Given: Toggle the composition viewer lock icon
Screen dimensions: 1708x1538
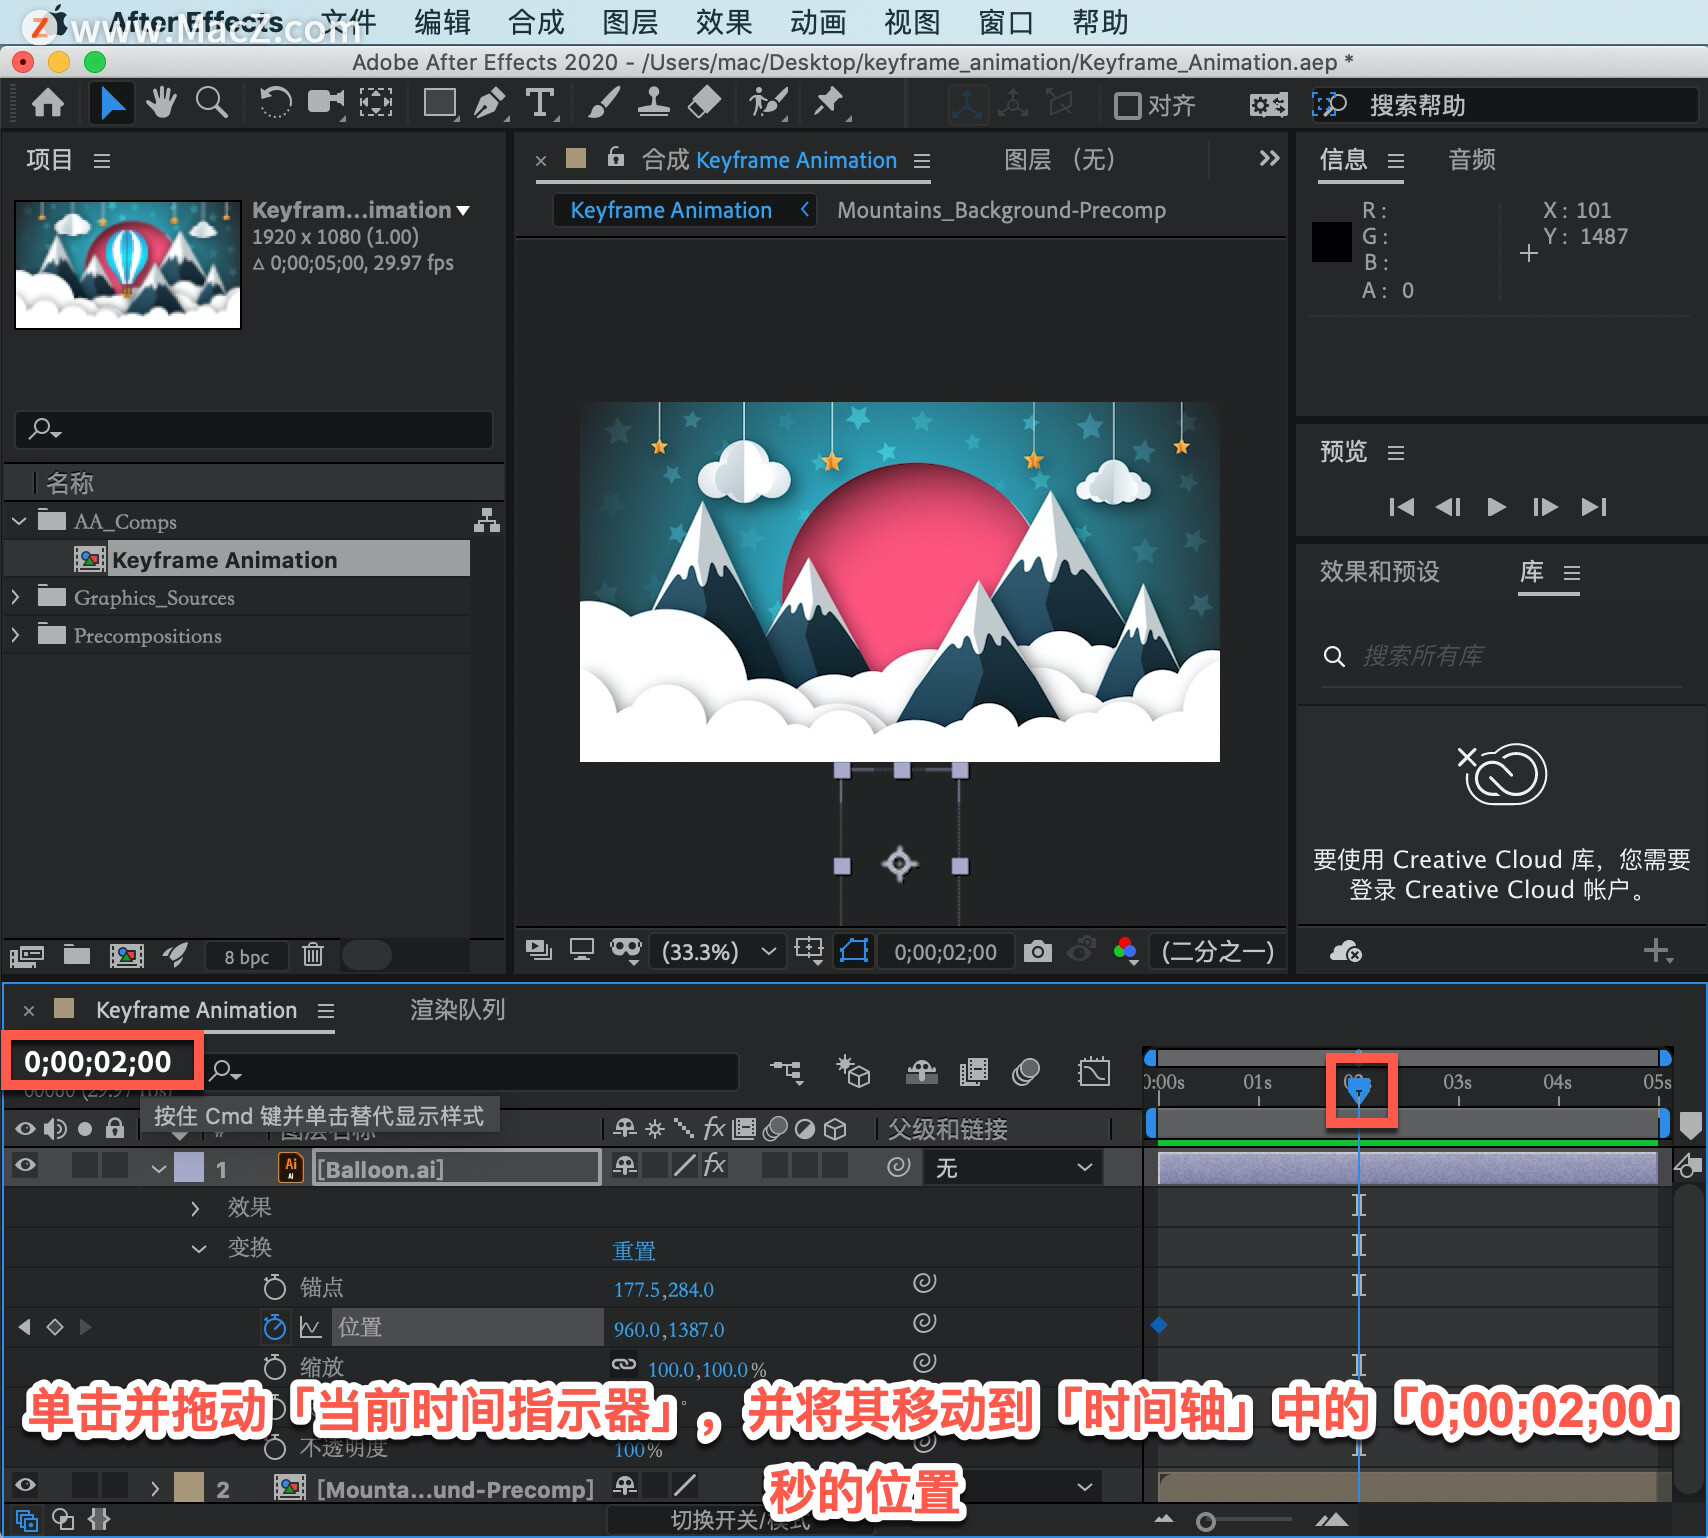Looking at the screenshot, I should (616, 158).
